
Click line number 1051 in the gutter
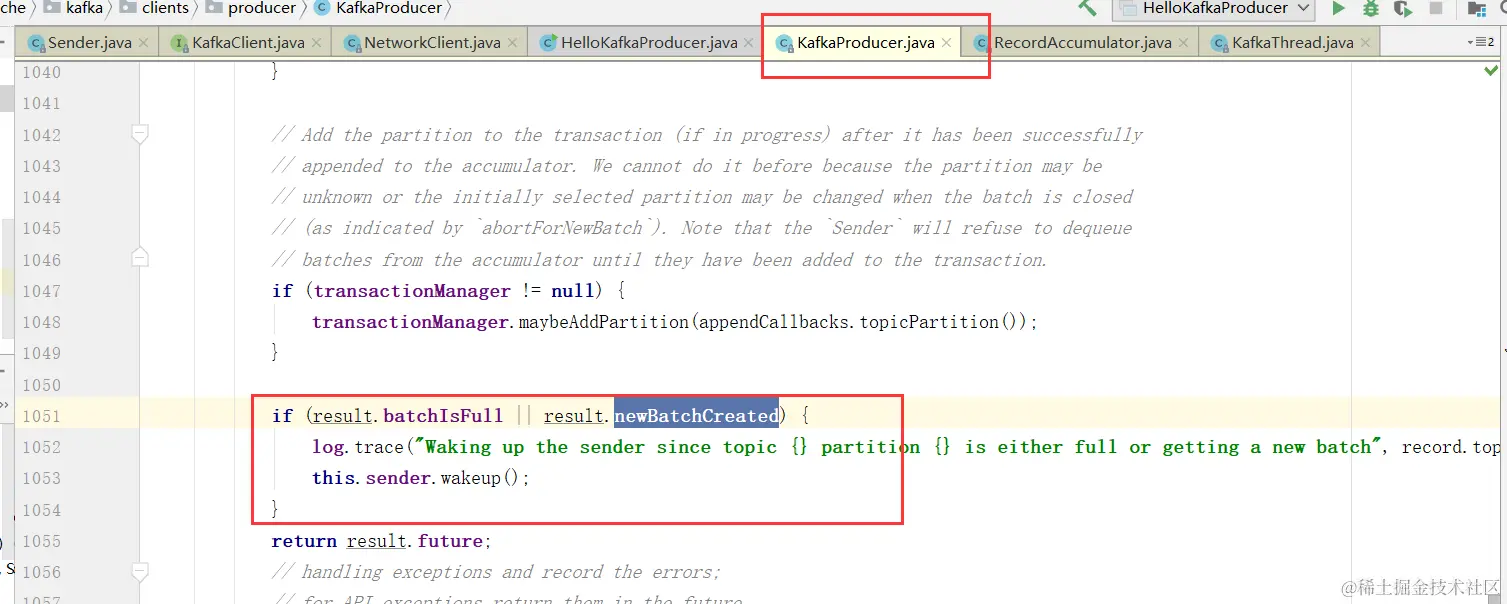(x=41, y=416)
